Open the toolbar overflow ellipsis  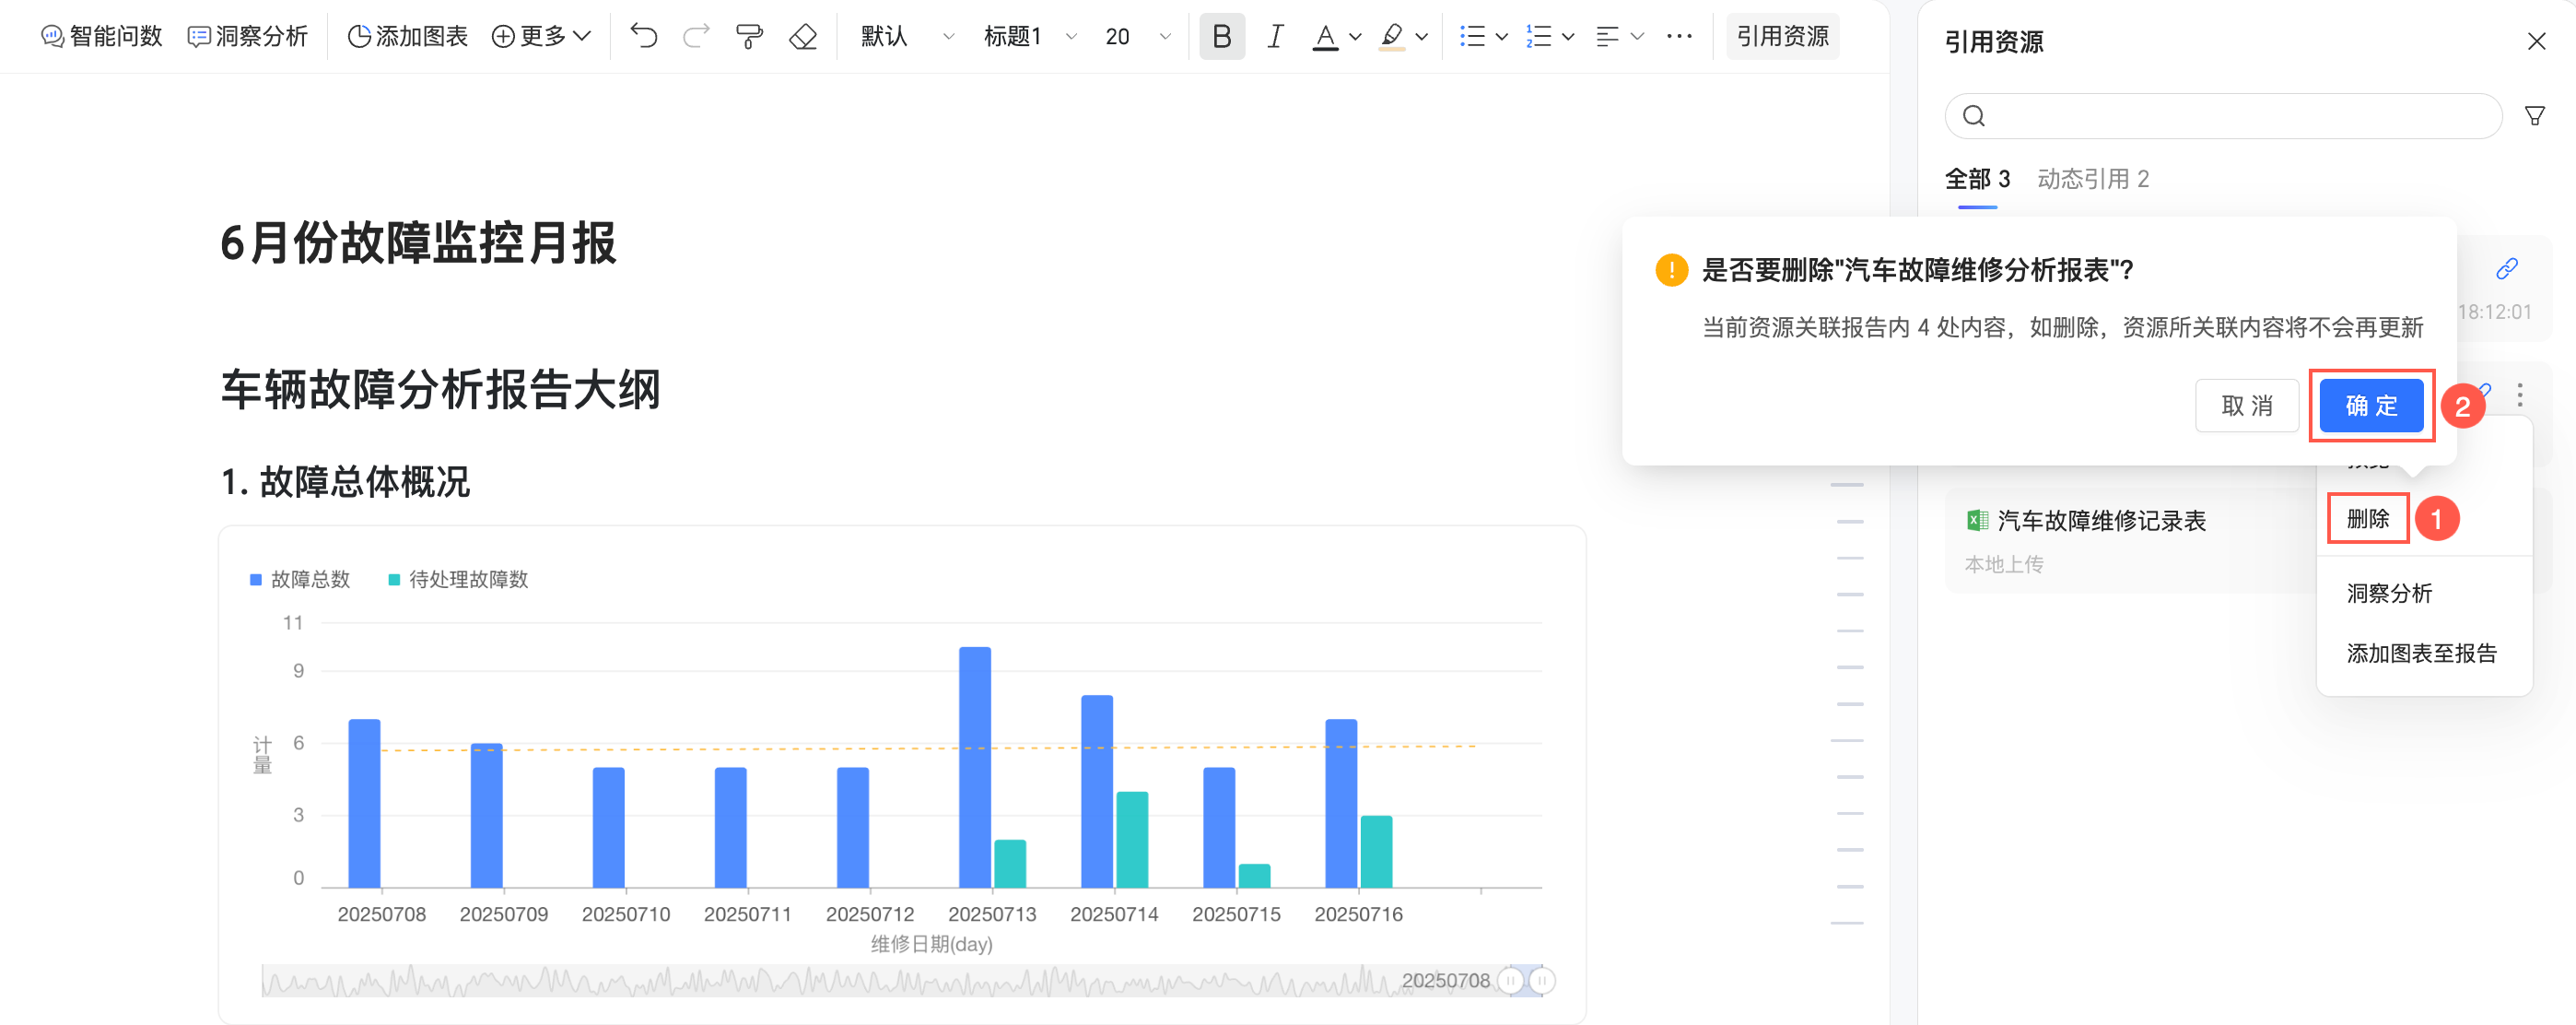1679,37
